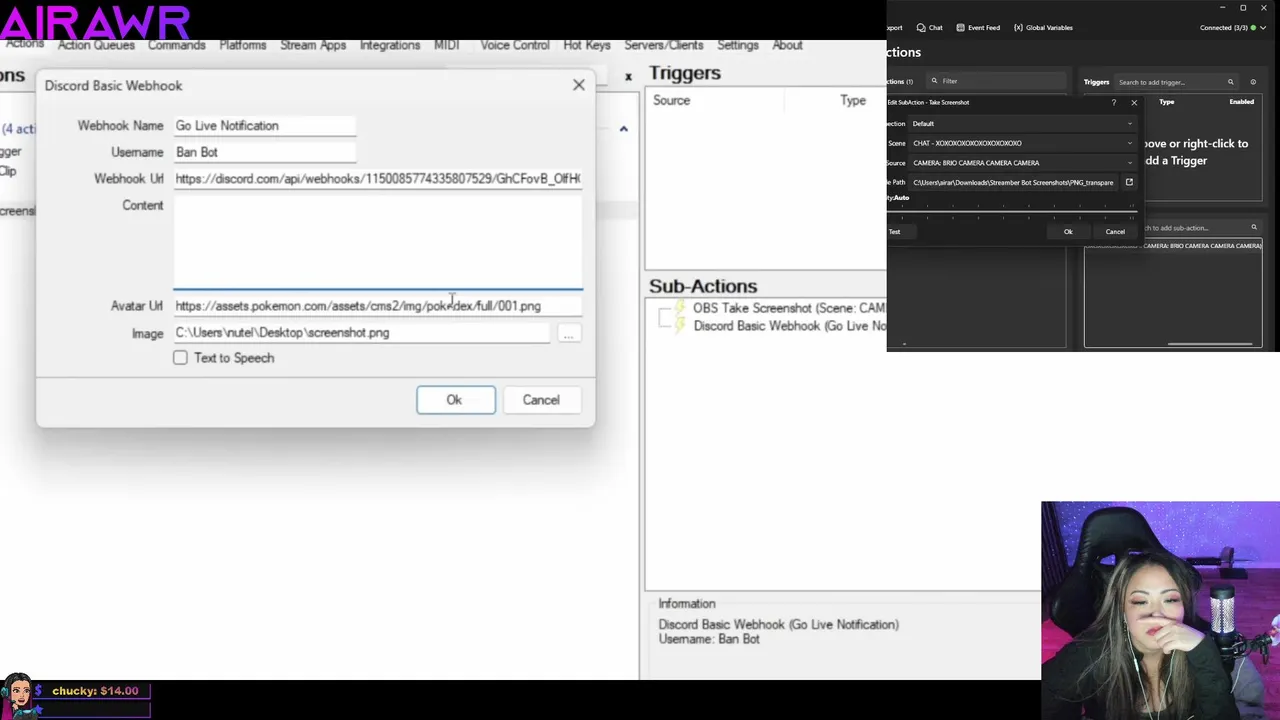Open Chat in the dark Streamer.bot window
This screenshot has height=720, width=1280.
[x=930, y=28]
